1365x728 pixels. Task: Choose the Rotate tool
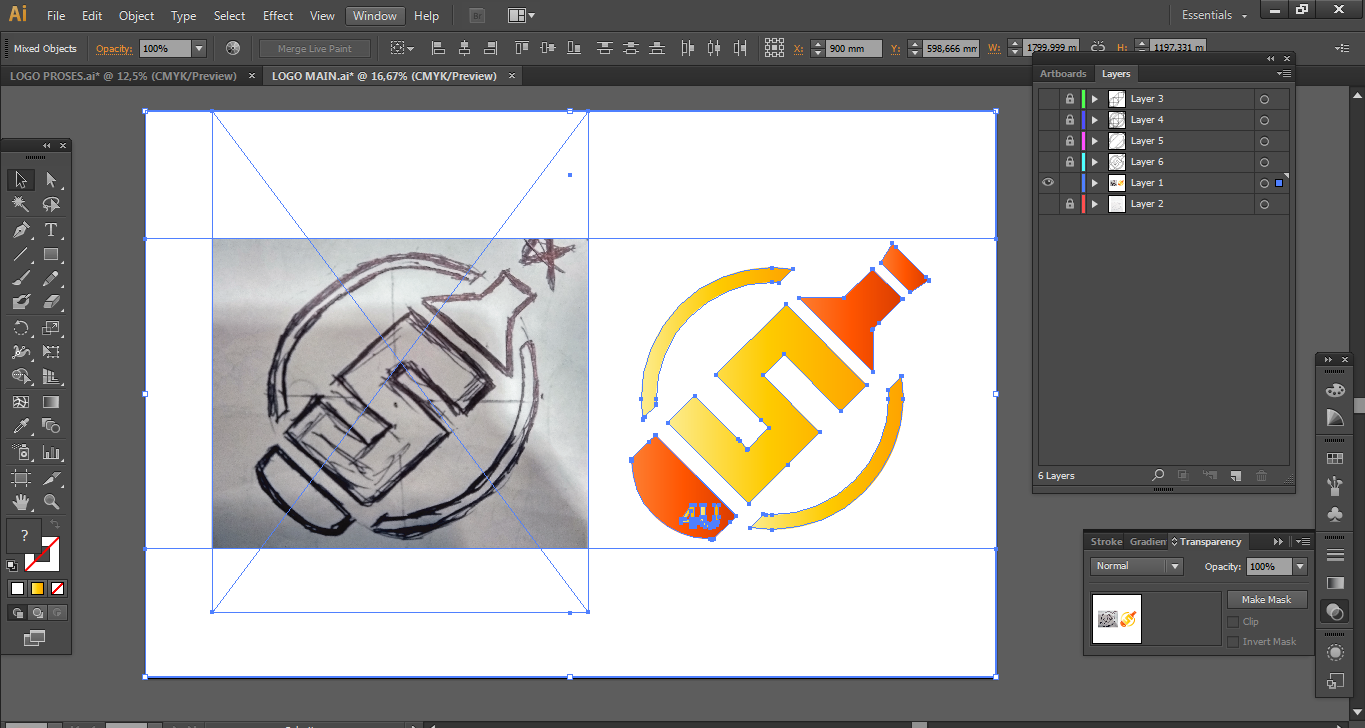(x=20, y=328)
